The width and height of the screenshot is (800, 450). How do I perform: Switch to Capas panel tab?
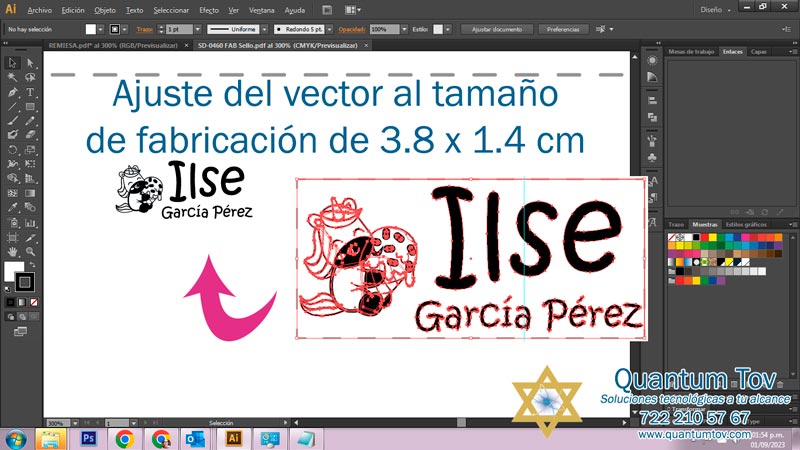tap(759, 52)
